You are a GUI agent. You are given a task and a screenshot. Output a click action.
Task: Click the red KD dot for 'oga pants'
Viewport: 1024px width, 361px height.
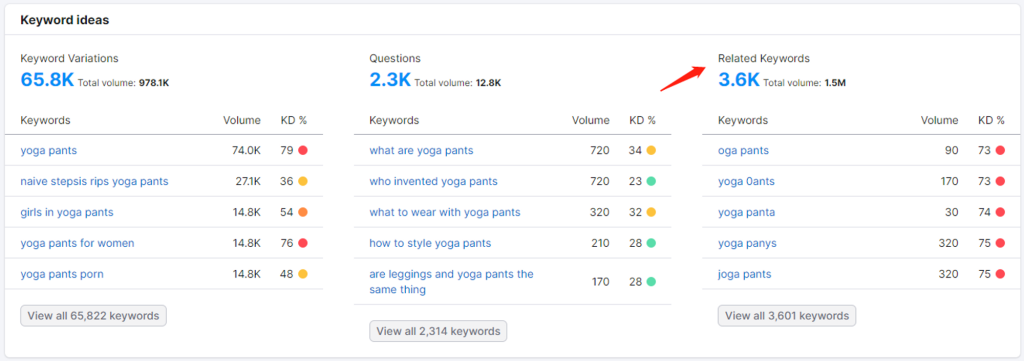point(1000,150)
